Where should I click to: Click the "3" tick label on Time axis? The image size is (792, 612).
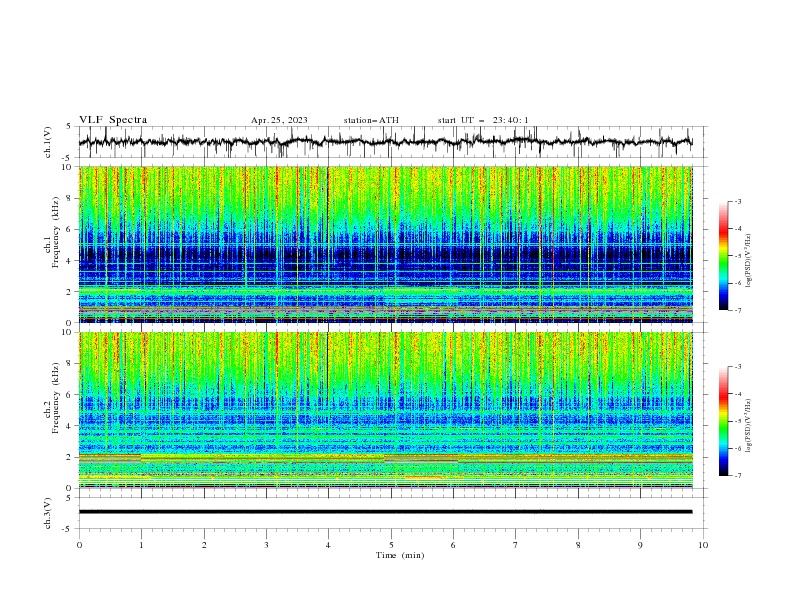(266, 545)
